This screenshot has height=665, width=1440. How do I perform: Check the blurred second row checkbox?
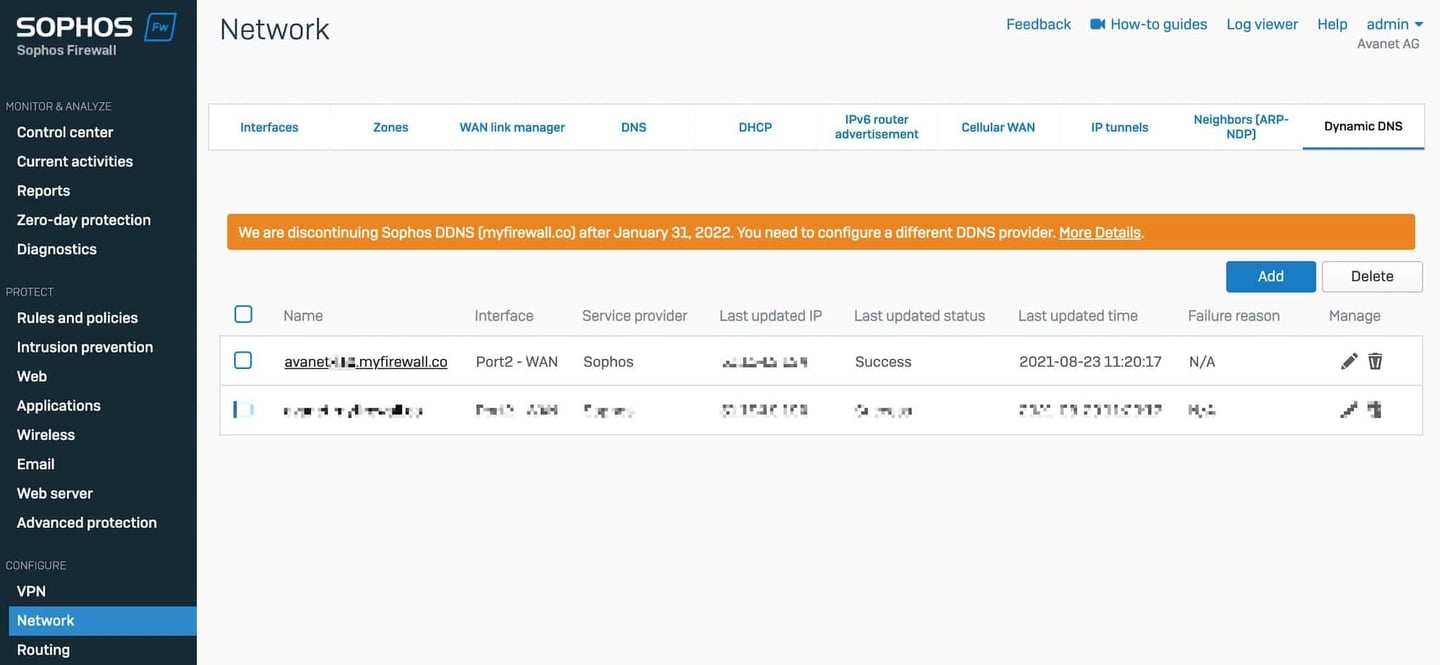click(243, 409)
